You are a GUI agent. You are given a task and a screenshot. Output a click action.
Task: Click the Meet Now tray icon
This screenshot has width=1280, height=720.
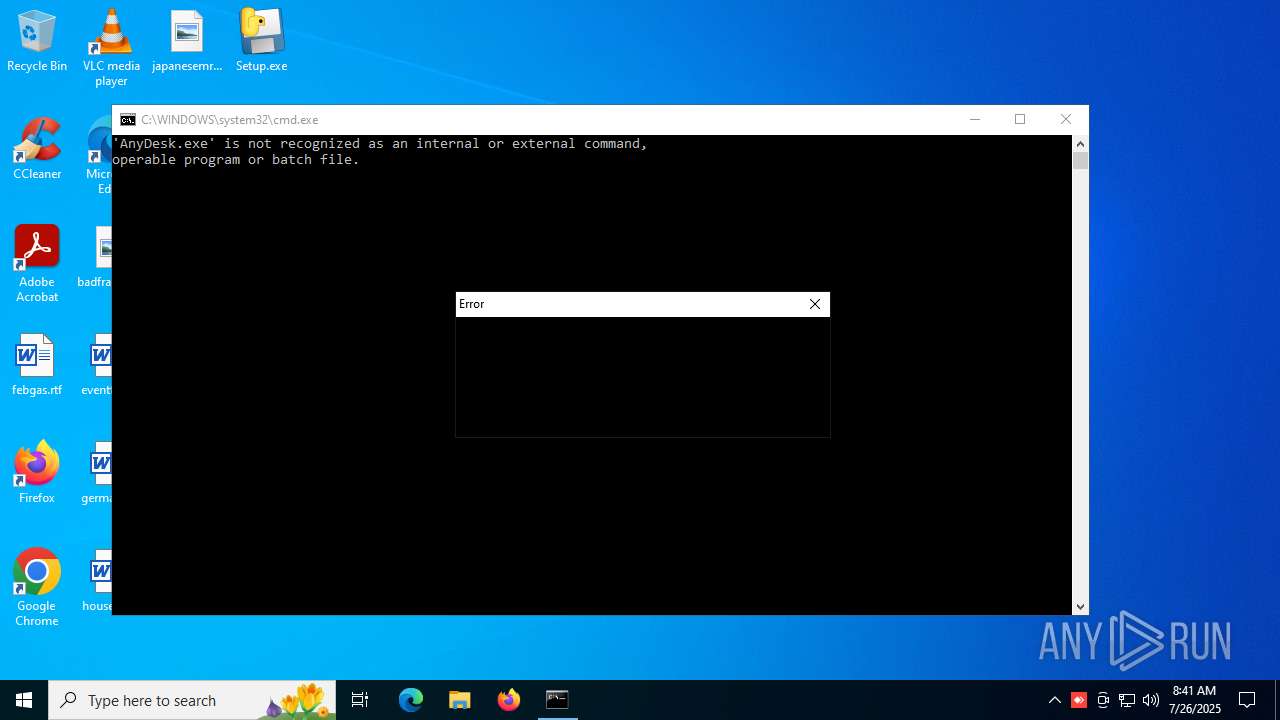pos(1103,700)
